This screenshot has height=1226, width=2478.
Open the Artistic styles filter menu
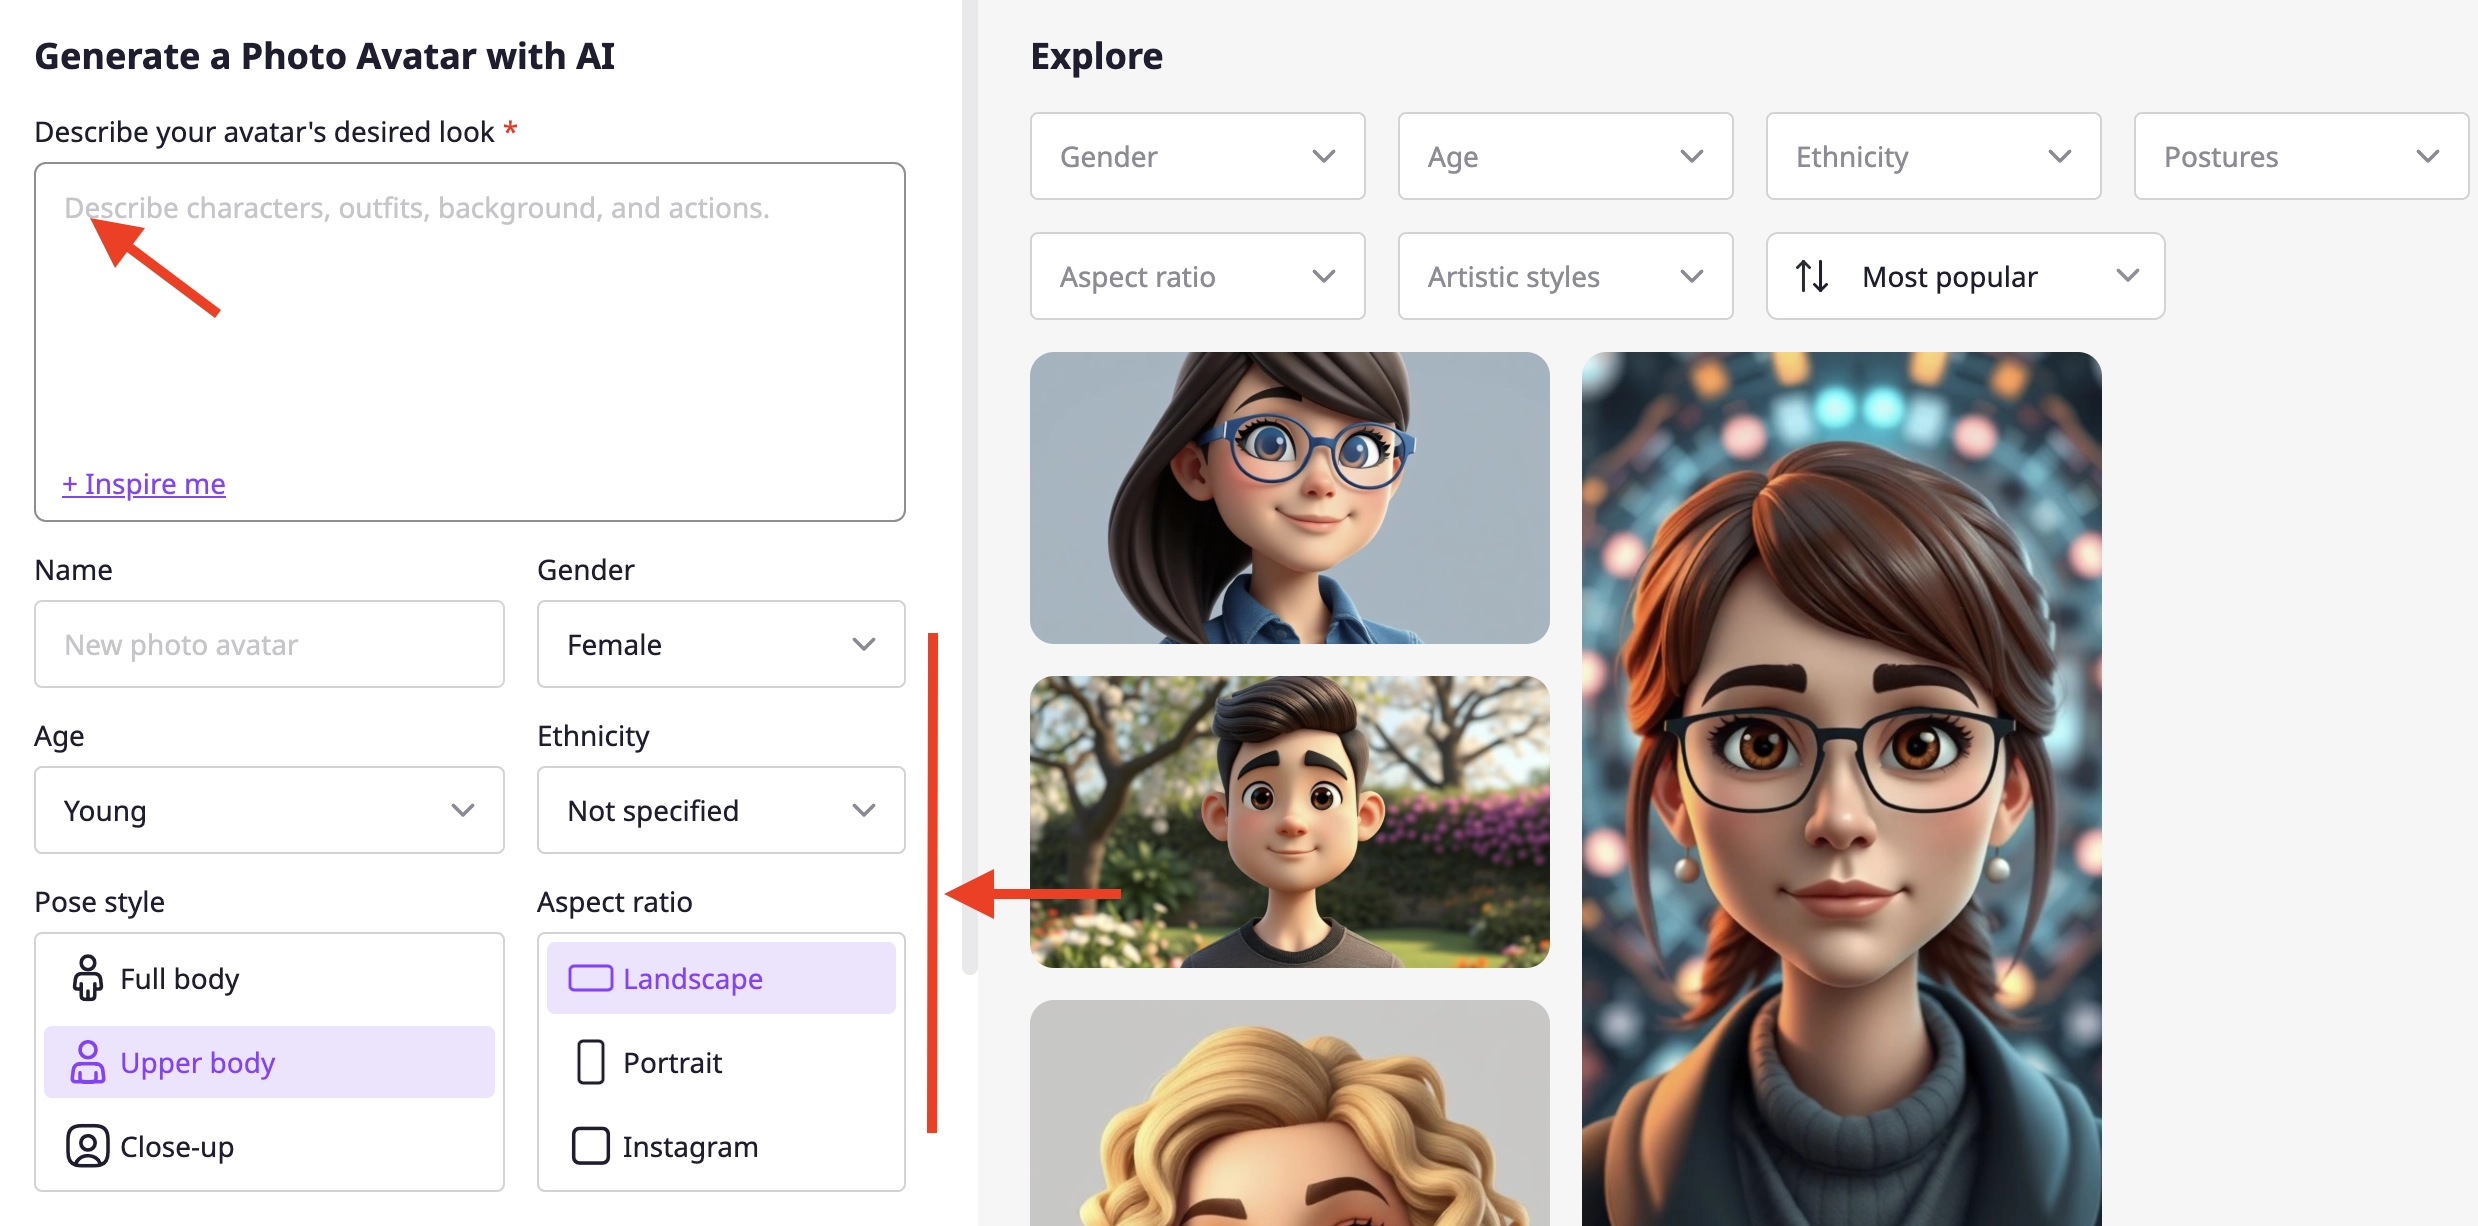pos(1564,276)
